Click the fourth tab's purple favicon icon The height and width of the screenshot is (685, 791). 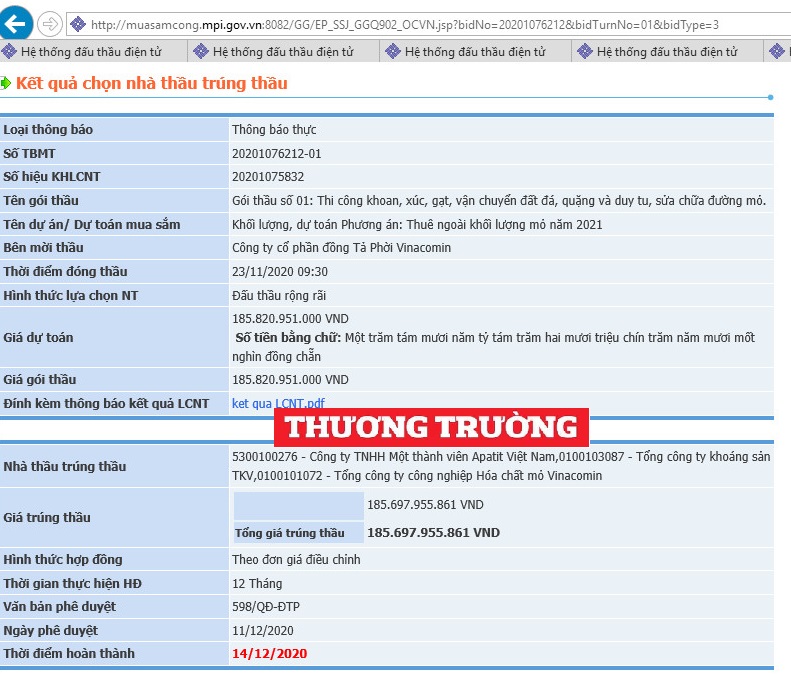(584, 51)
